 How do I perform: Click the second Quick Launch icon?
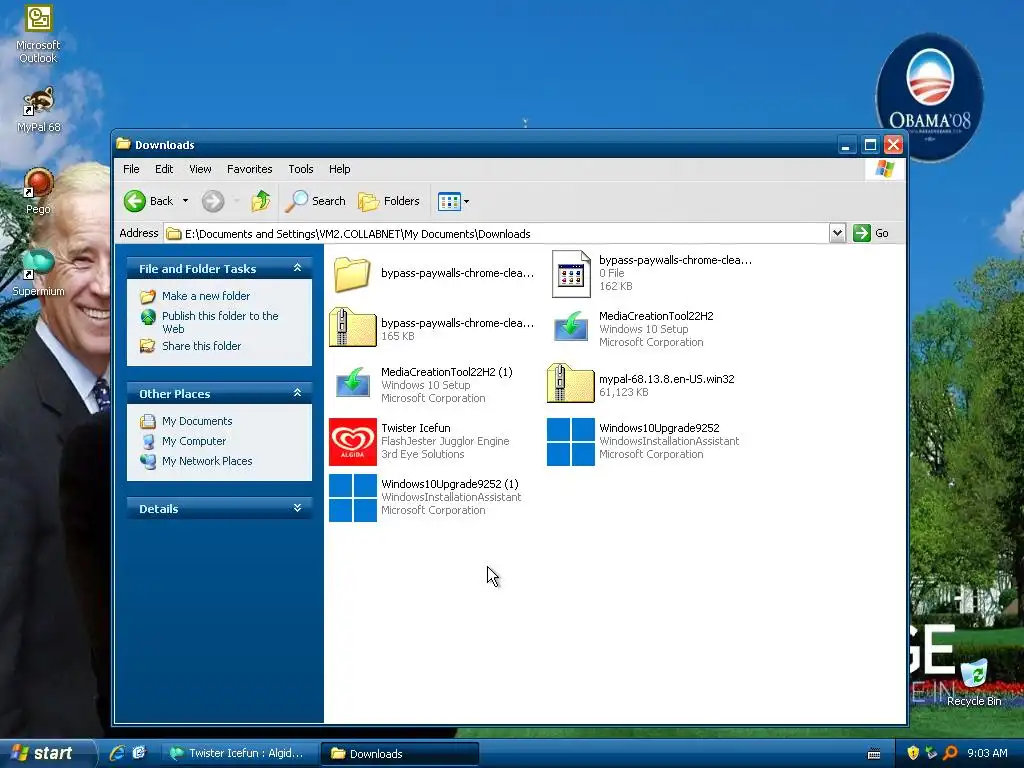139,753
